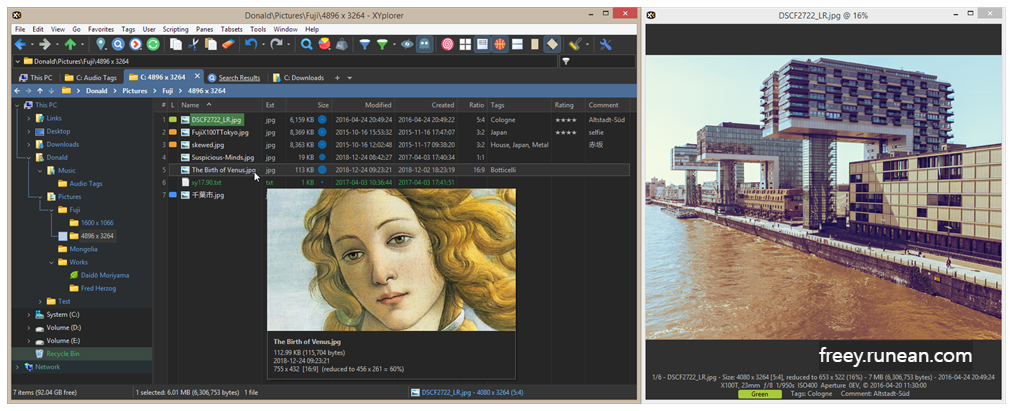
Task: Click the Fuji breadcrumb segment
Action: pos(167,91)
